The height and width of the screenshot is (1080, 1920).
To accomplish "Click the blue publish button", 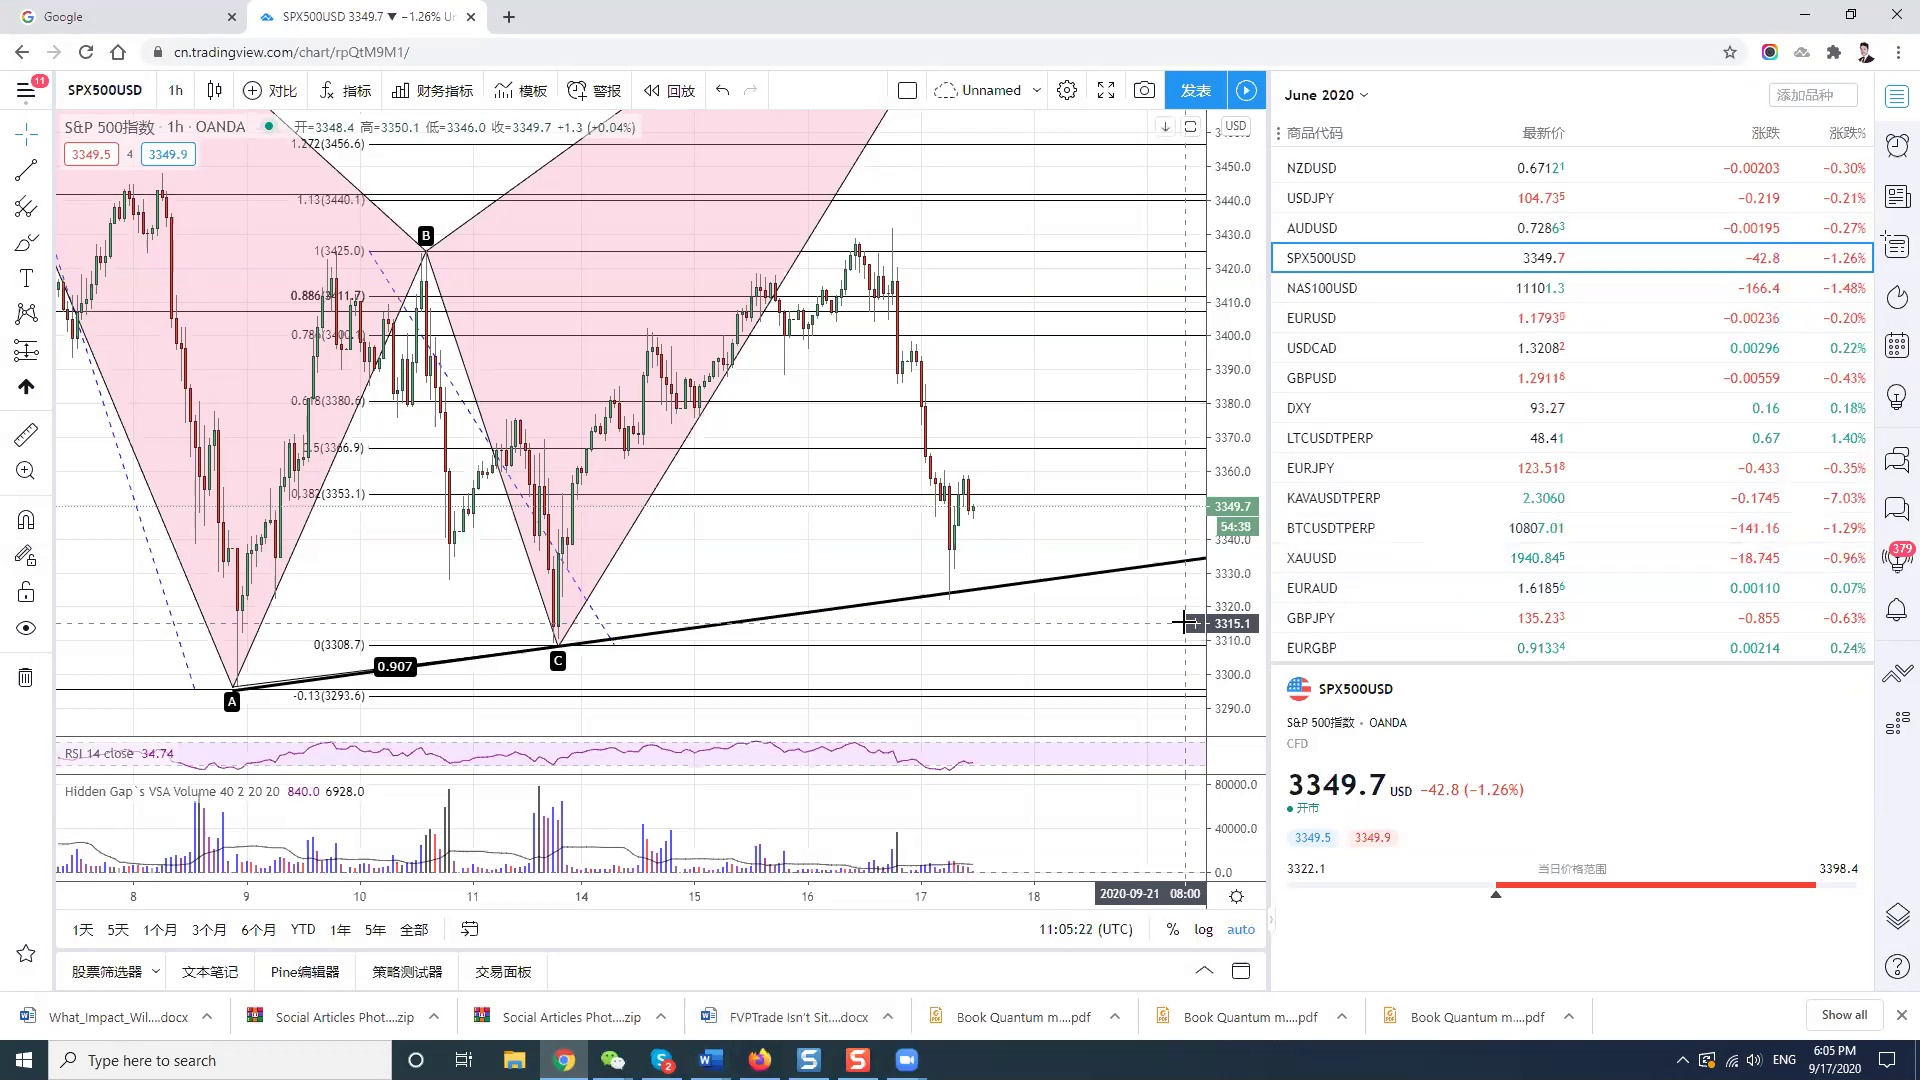I will pos(1195,90).
